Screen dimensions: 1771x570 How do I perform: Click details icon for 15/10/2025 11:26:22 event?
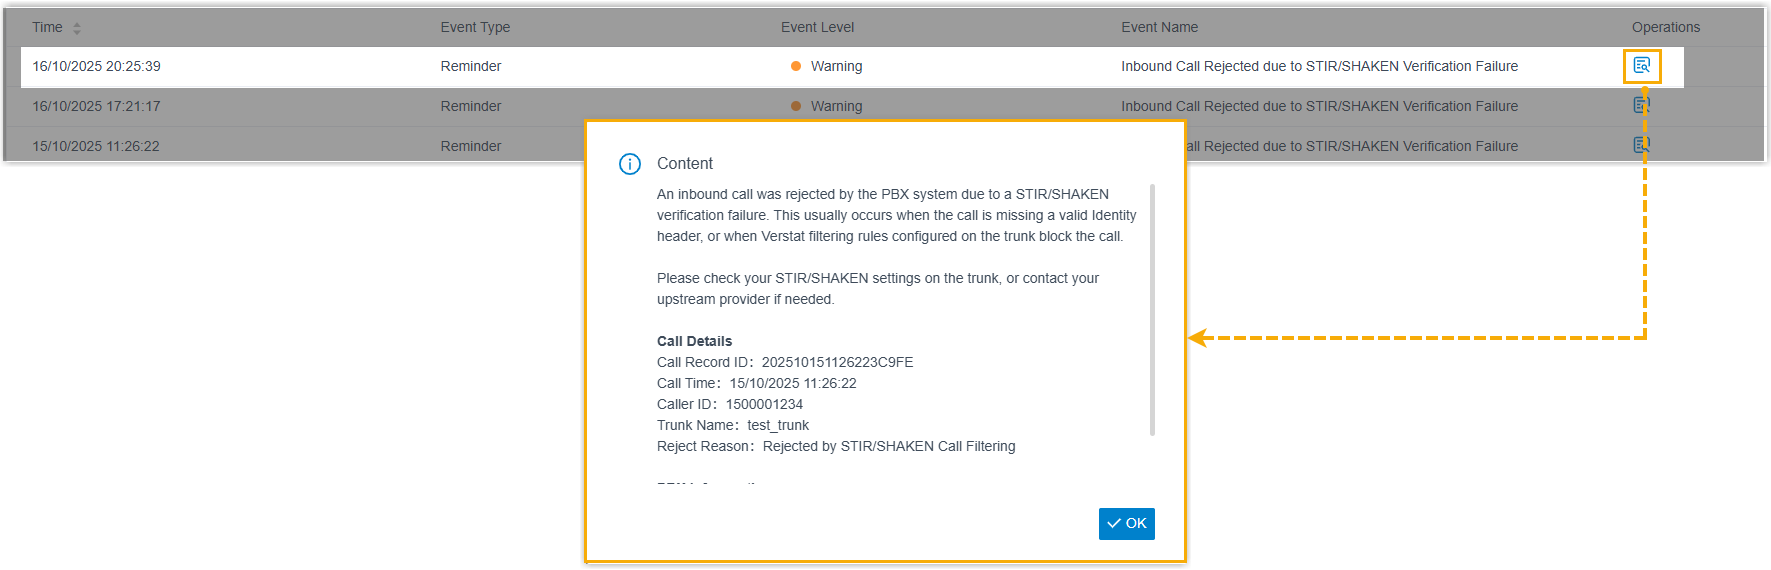pyautogui.click(x=1641, y=145)
